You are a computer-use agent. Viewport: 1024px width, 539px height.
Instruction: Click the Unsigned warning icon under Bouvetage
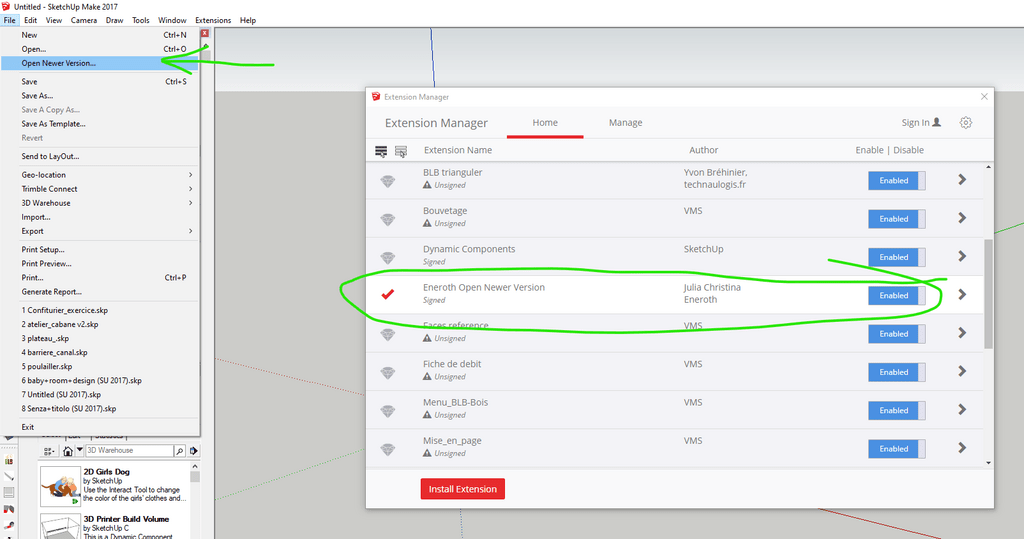click(x=427, y=223)
